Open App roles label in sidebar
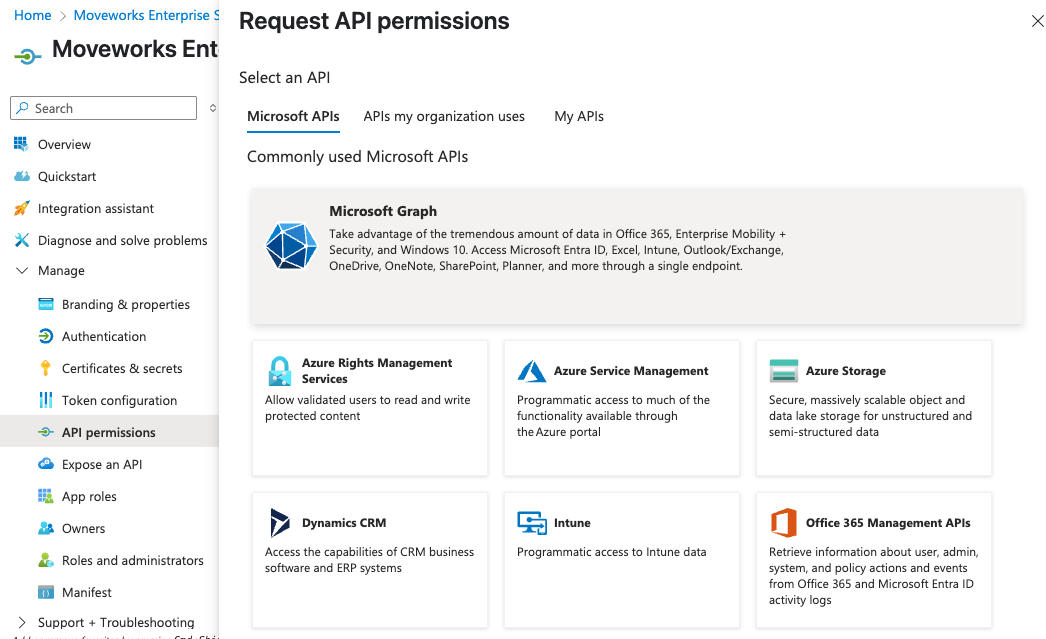1046x639 pixels. coord(89,496)
